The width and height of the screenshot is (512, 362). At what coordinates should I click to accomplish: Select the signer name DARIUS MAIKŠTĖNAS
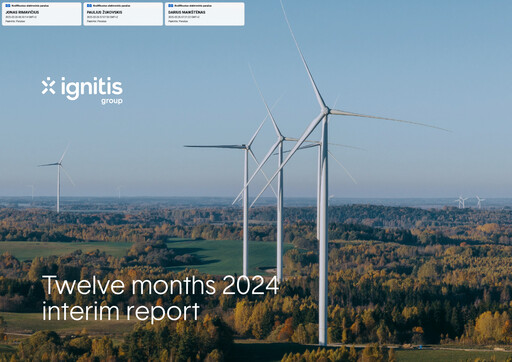tap(187, 12)
